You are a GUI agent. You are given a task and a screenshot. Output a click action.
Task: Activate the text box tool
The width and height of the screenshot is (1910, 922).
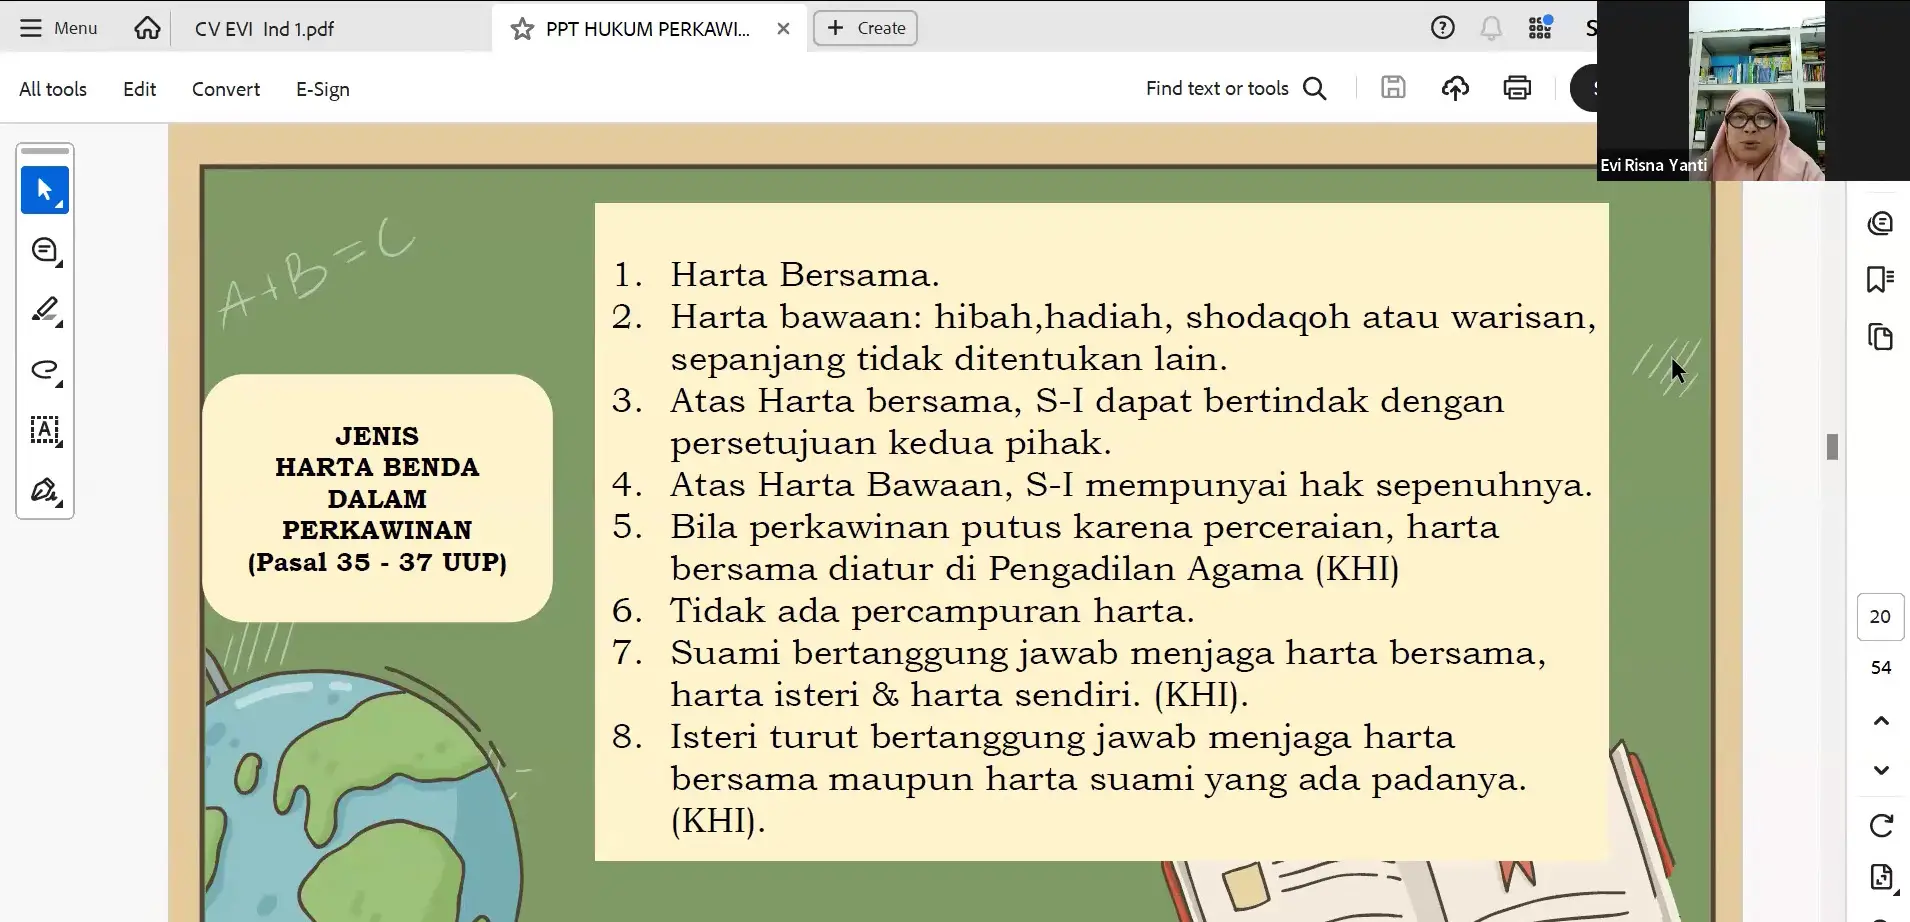[x=45, y=431]
